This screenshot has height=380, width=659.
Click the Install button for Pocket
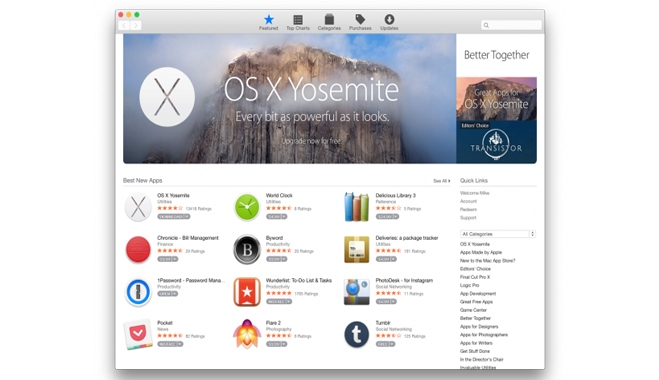[x=170, y=344]
